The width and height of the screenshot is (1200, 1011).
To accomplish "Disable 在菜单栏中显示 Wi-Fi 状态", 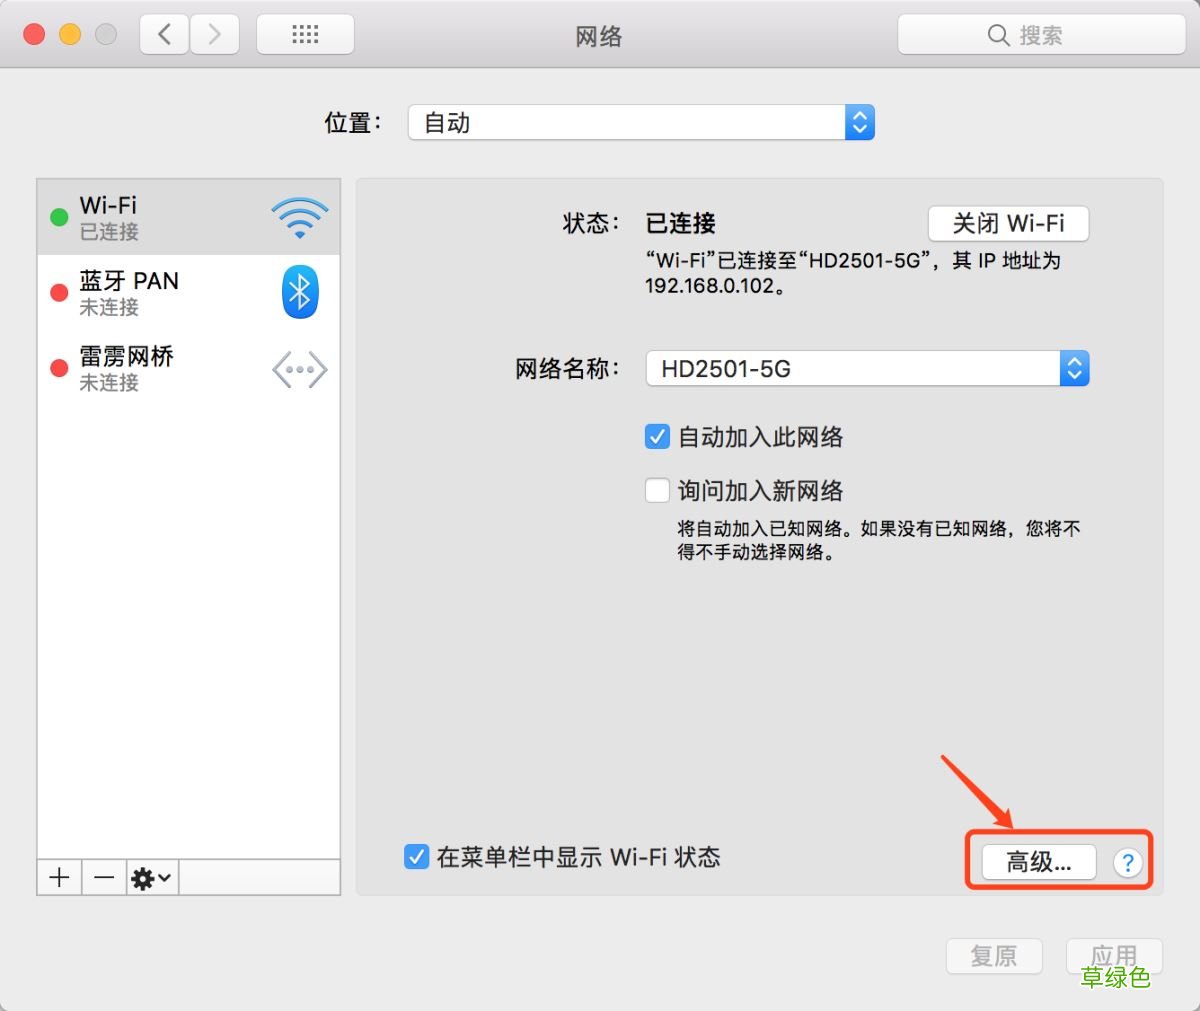I will (416, 856).
